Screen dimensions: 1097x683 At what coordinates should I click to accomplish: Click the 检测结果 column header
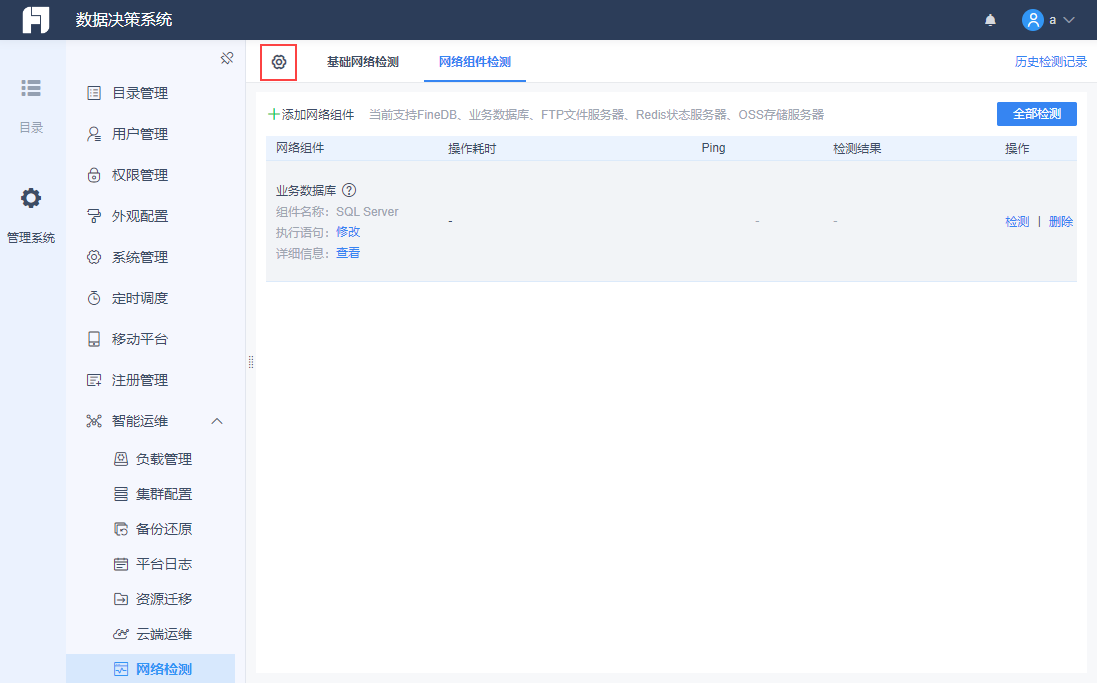[857, 148]
